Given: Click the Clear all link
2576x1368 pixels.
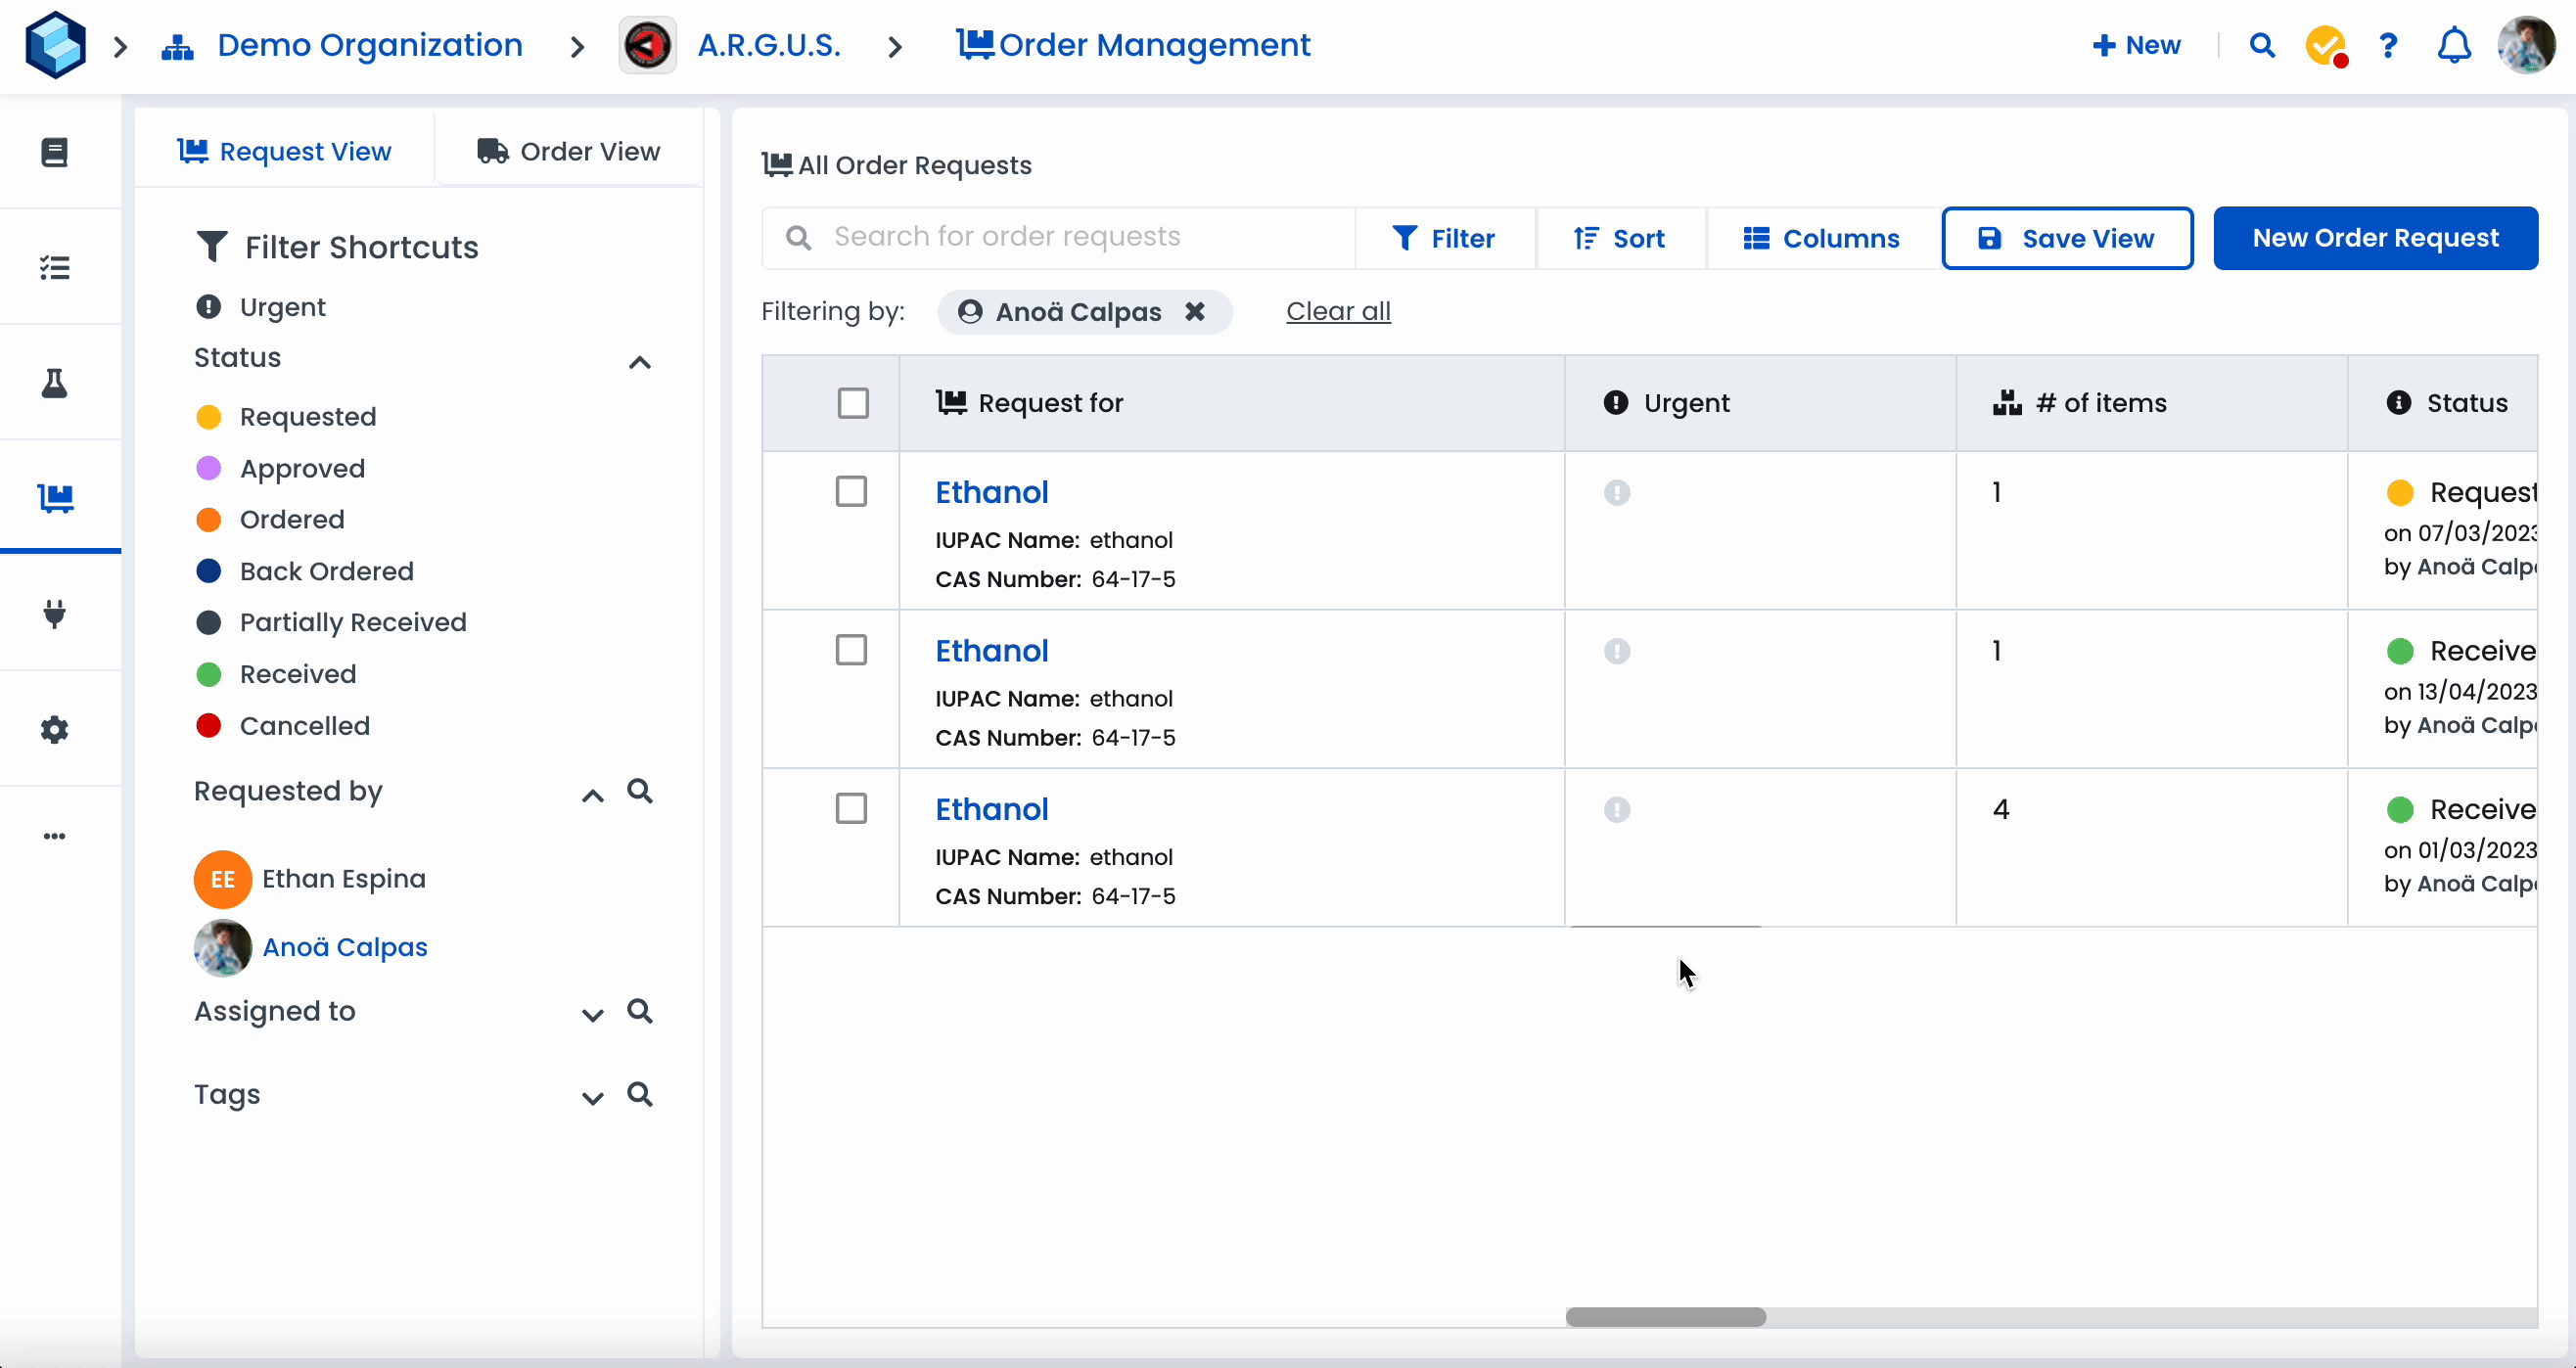Looking at the screenshot, I should point(1338,312).
